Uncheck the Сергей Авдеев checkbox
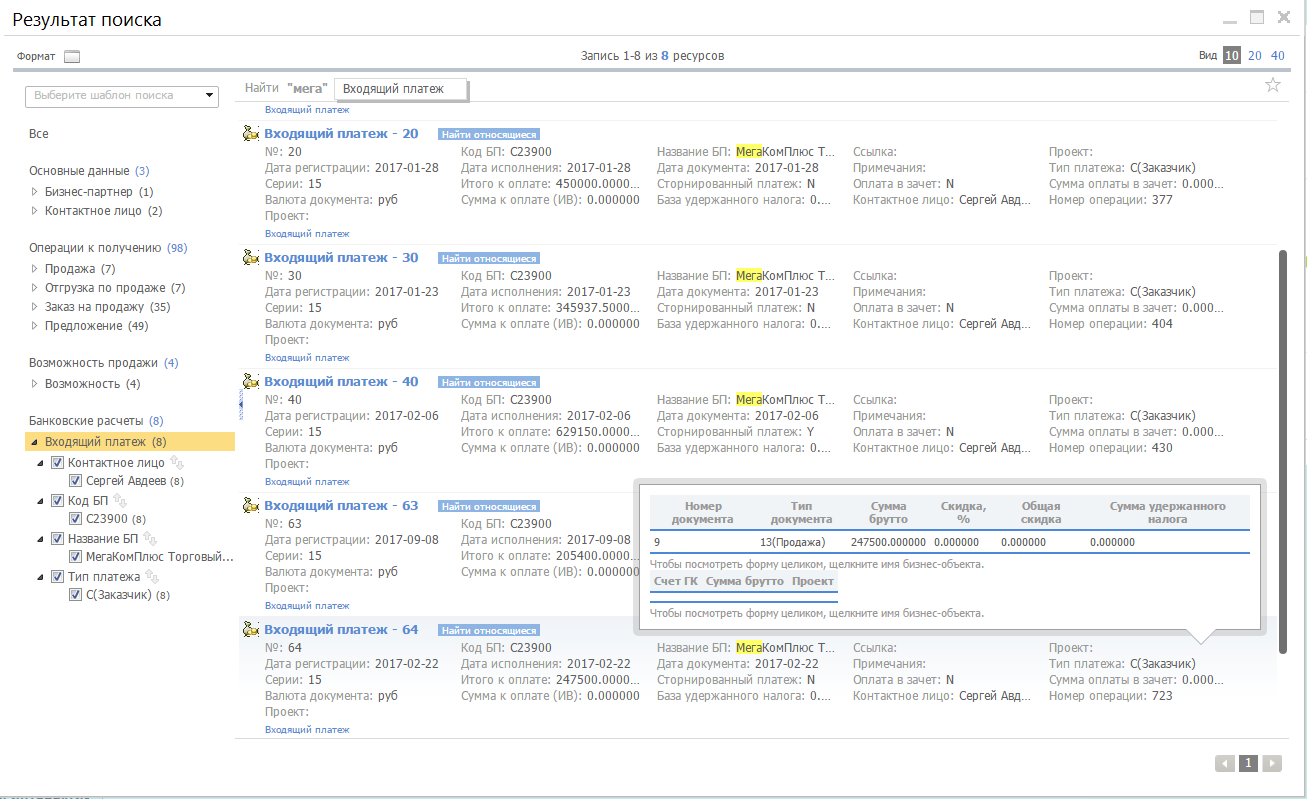Image resolution: width=1307 pixels, height=799 pixels. coord(75,481)
